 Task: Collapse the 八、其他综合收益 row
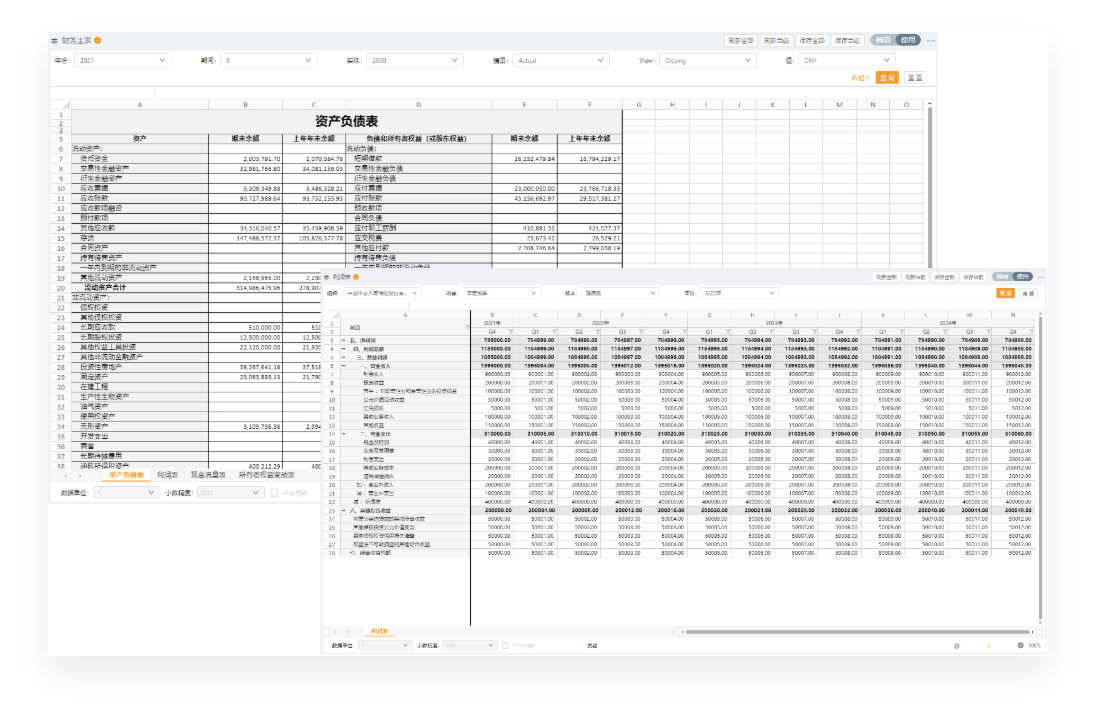click(x=343, y=510)
